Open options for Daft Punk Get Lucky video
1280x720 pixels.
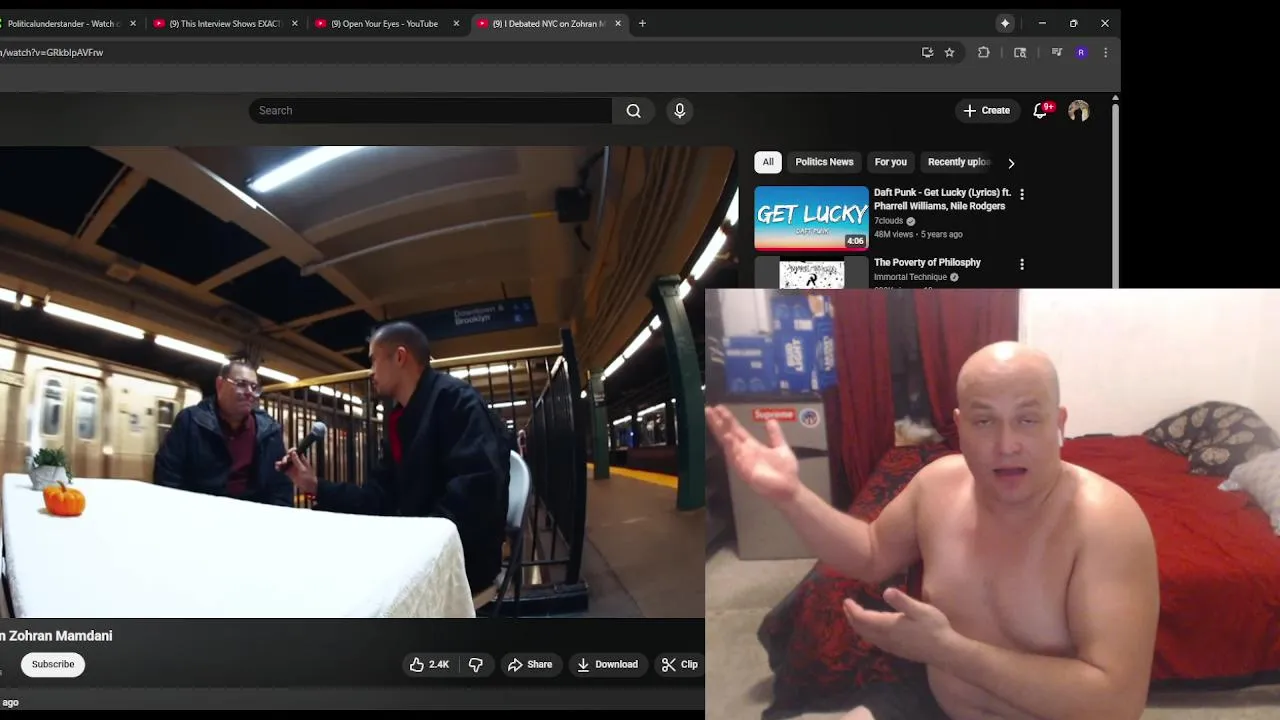coord(1021,194)
